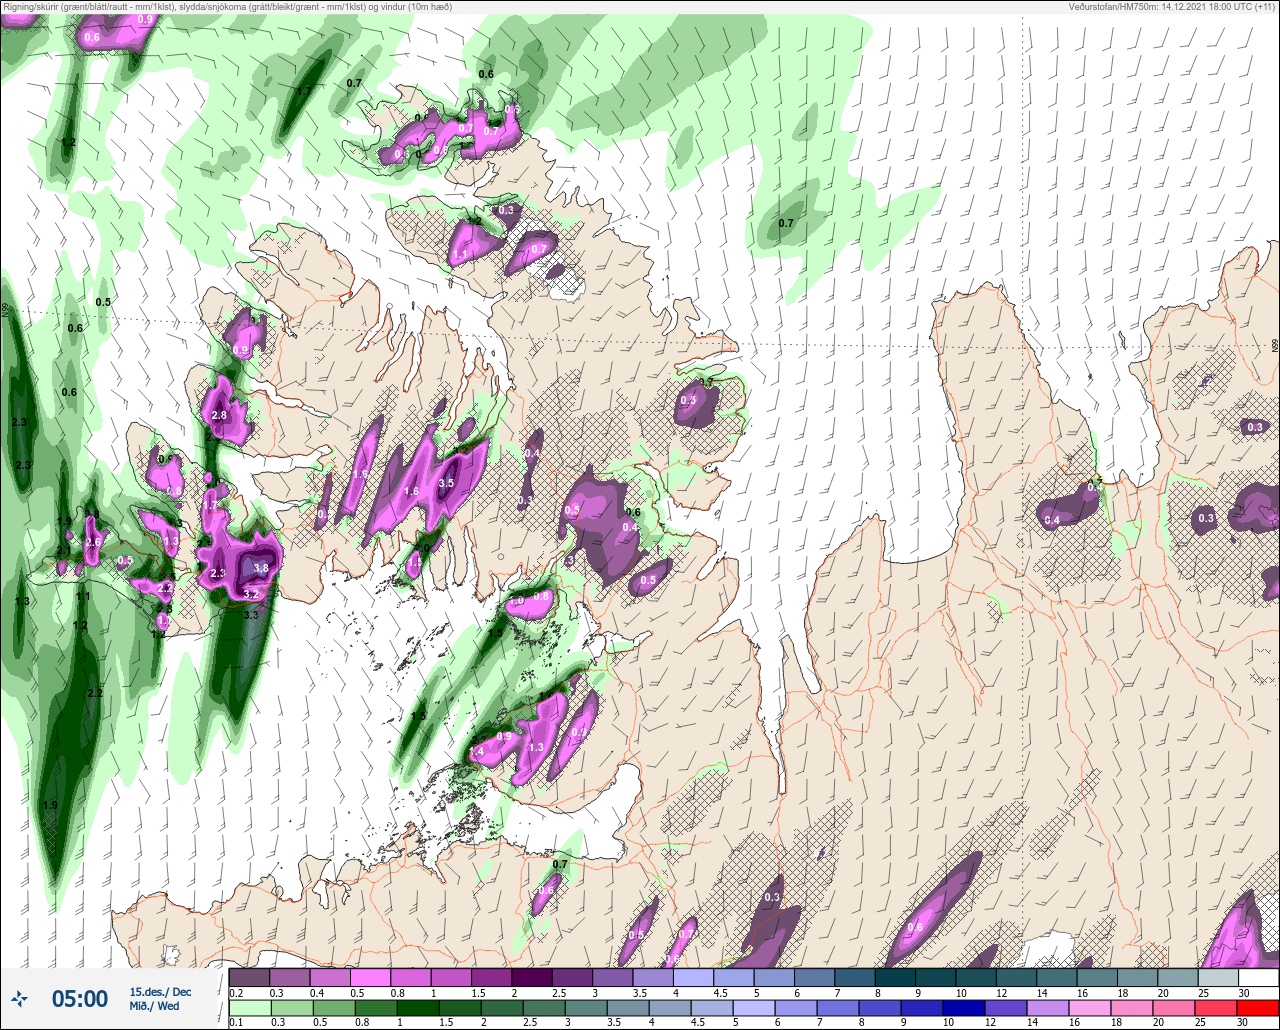Pick the dark teal upper legend swatch labeled 8
This screenshot has height=1030, width=1280.
click(x=895, y=977)
